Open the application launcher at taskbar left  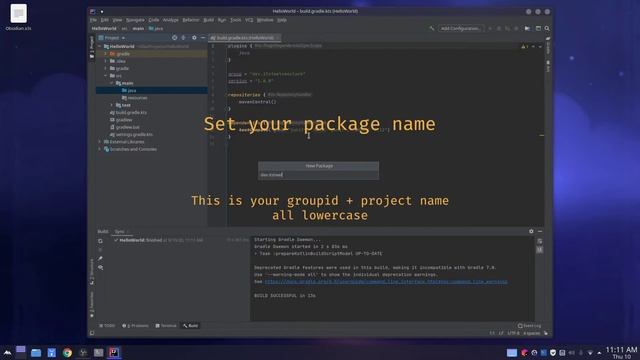pos(7,352)
